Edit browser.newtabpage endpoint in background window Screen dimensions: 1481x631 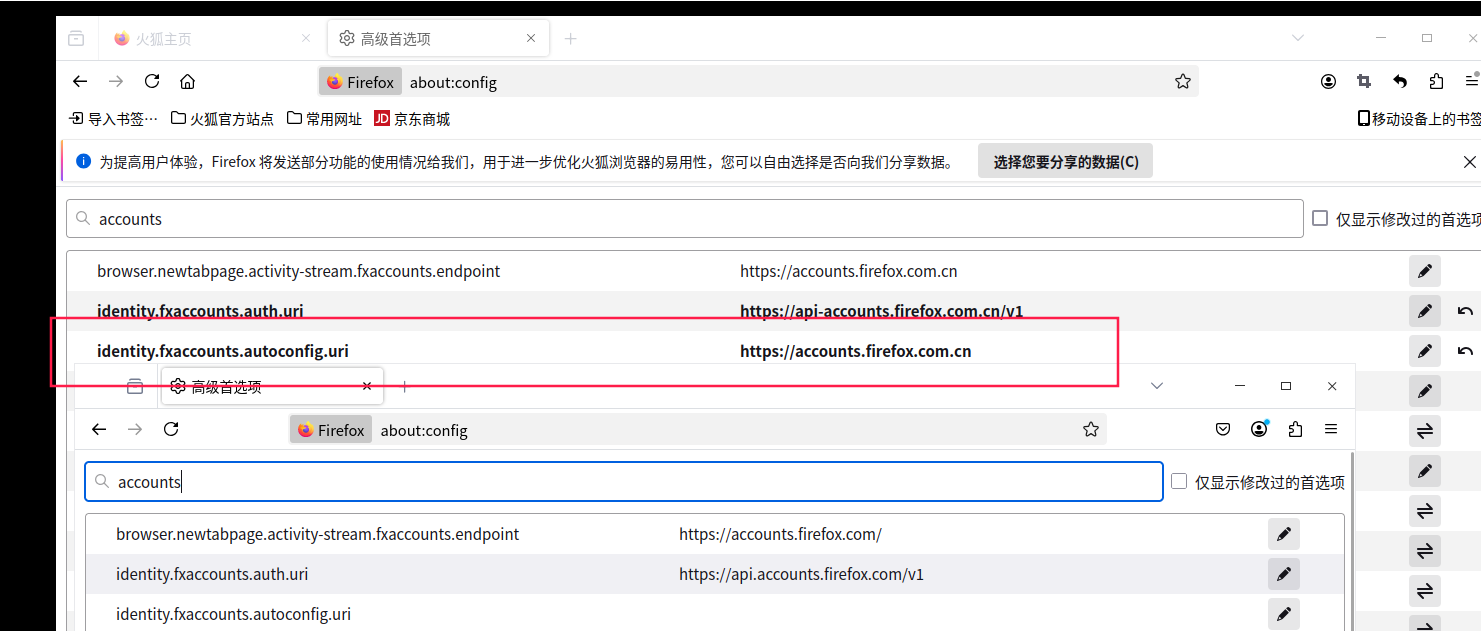click(x=1425, y=271)
